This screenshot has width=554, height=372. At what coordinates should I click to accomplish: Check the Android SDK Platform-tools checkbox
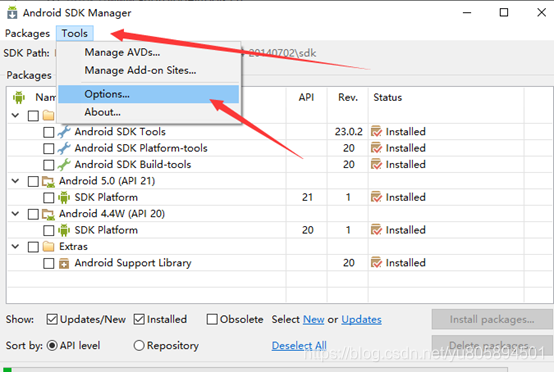tap(48, 148)
